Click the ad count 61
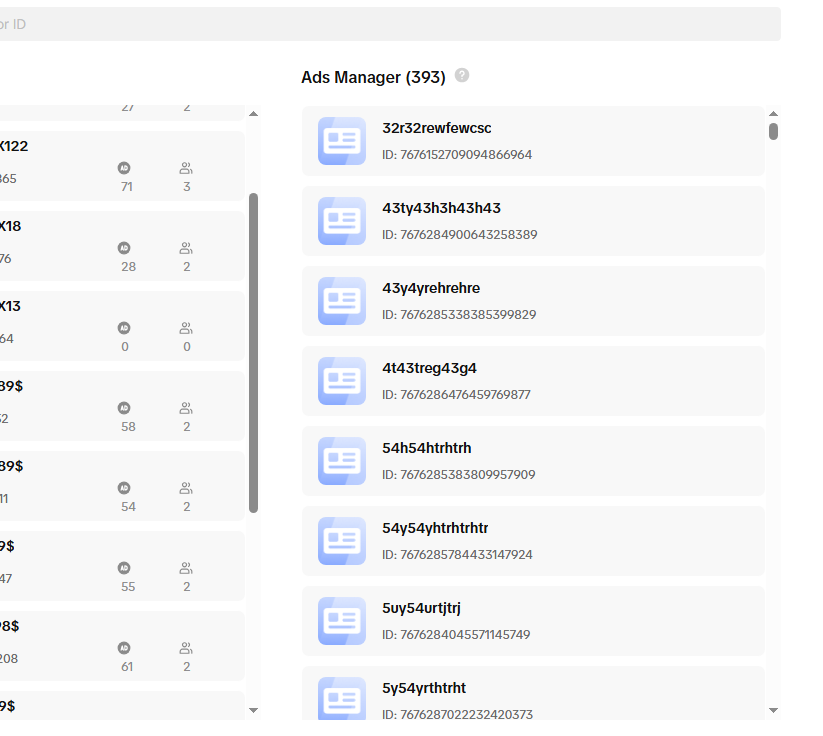Screen dimensions: 823x736 127,667
